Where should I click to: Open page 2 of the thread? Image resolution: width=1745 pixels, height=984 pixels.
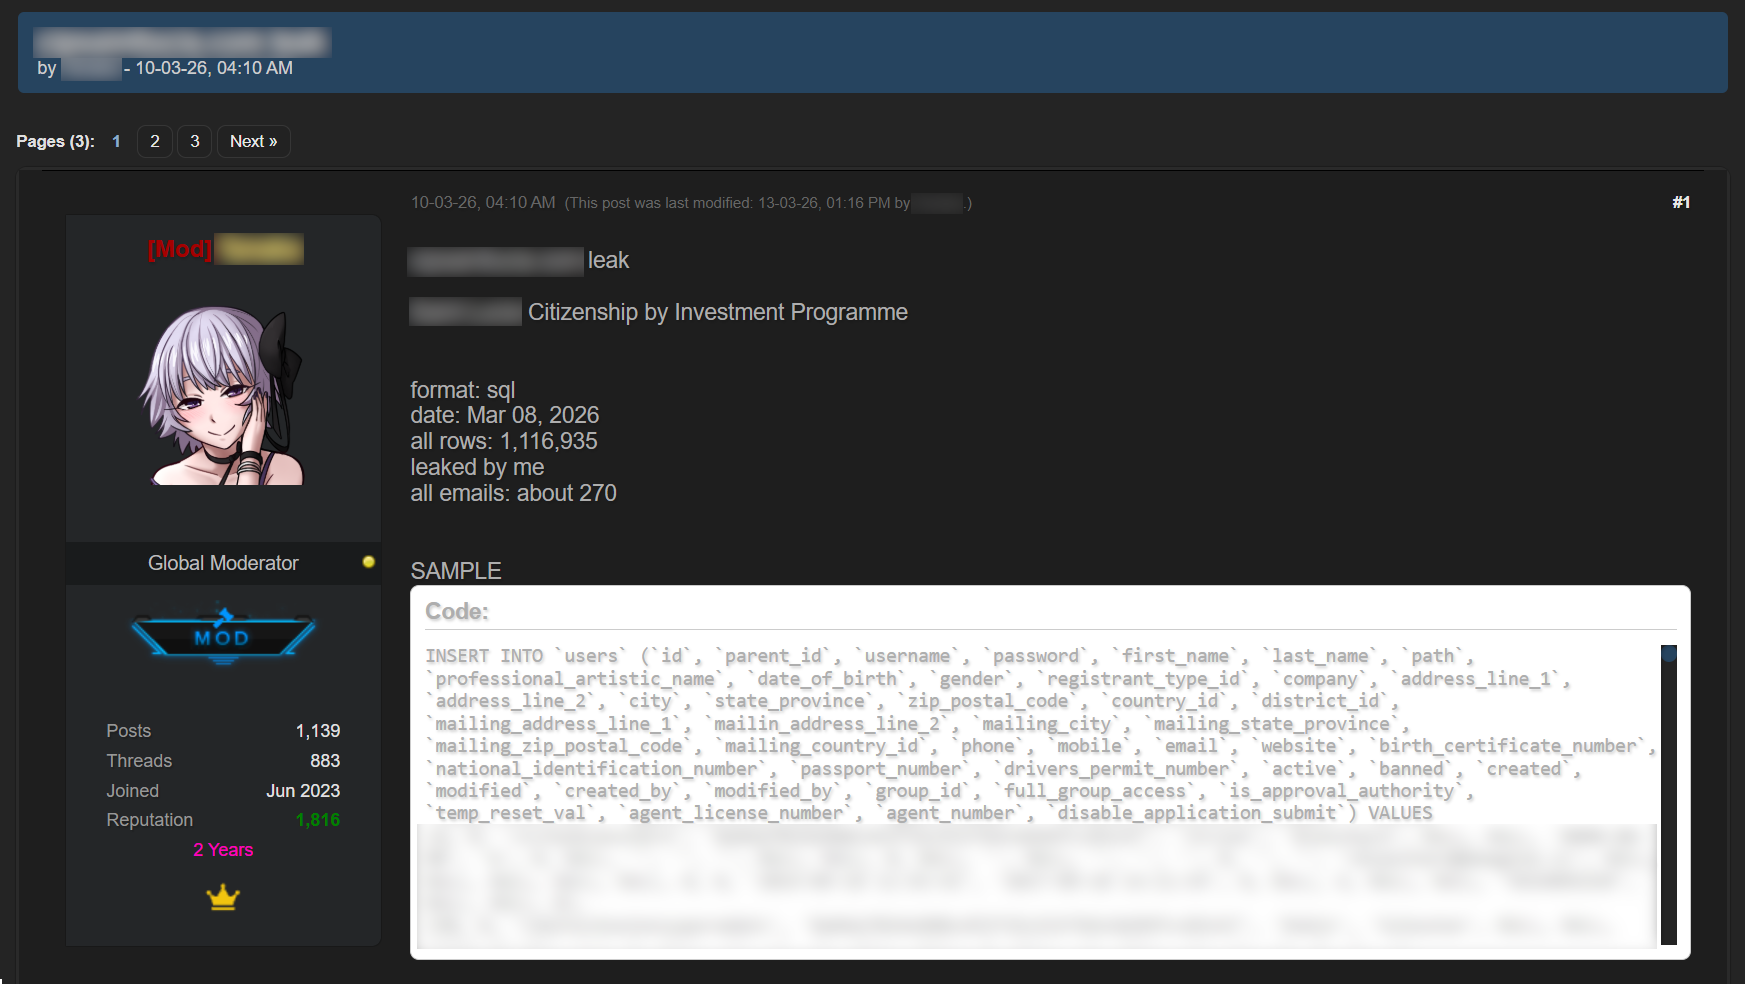(154, 141)
